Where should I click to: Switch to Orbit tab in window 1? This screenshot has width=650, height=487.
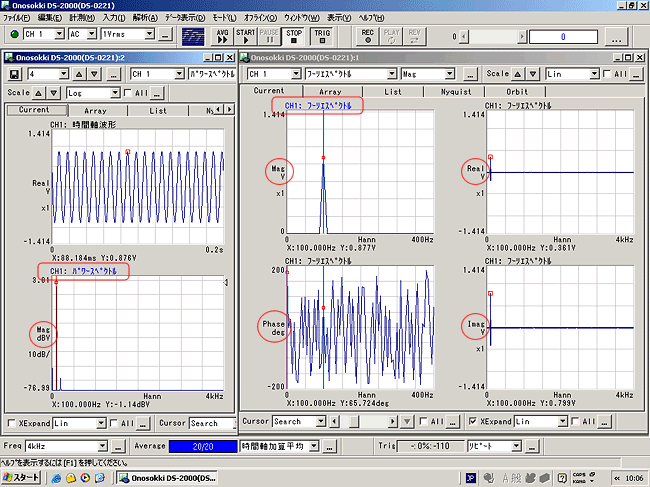pos(517,92)
